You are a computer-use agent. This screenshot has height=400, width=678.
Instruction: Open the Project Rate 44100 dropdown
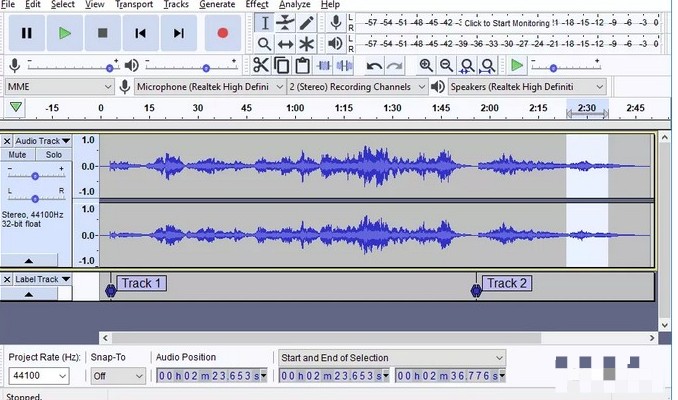coord(38,376)
